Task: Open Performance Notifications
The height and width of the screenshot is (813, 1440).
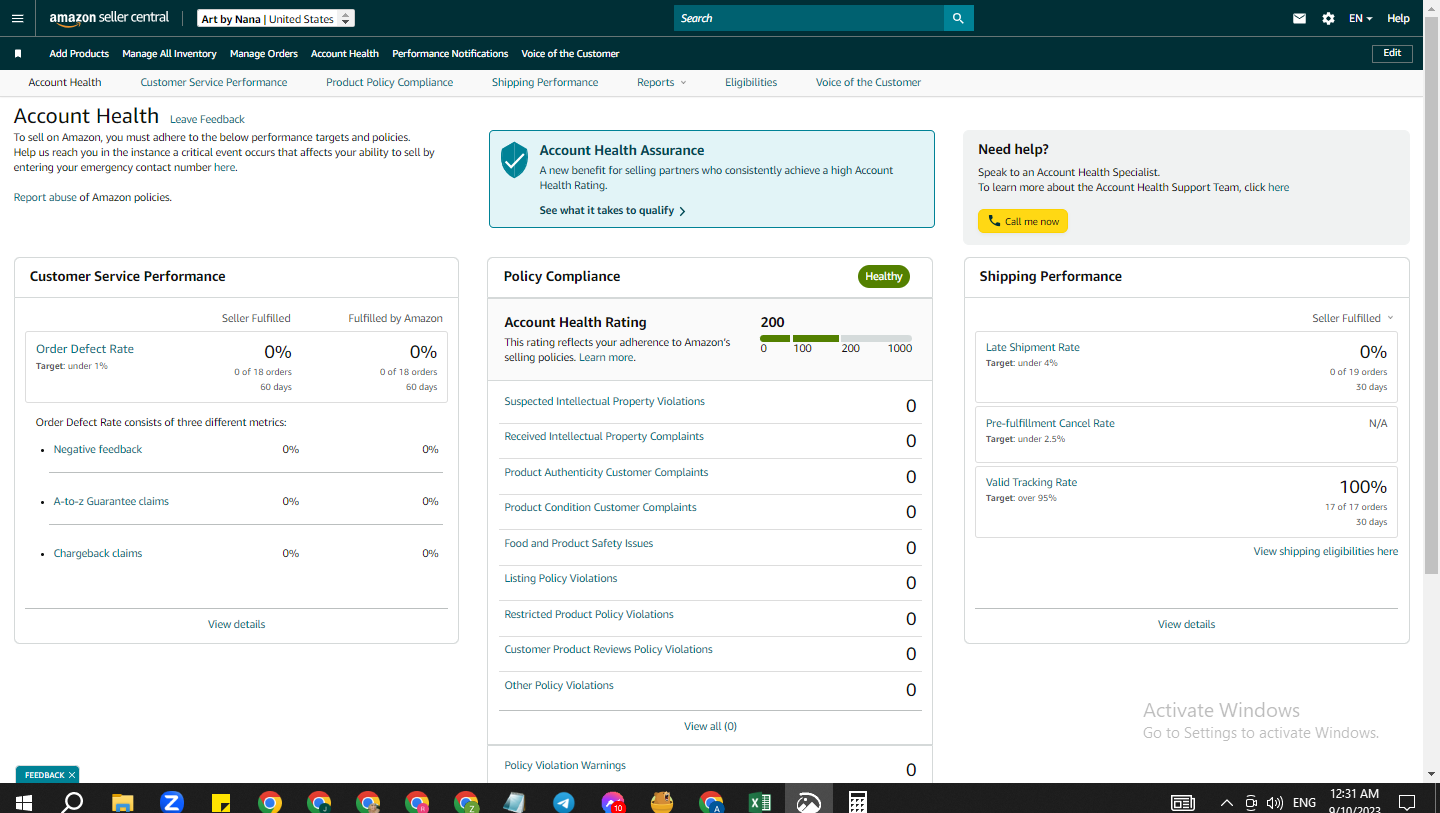Action: [450, 54]
